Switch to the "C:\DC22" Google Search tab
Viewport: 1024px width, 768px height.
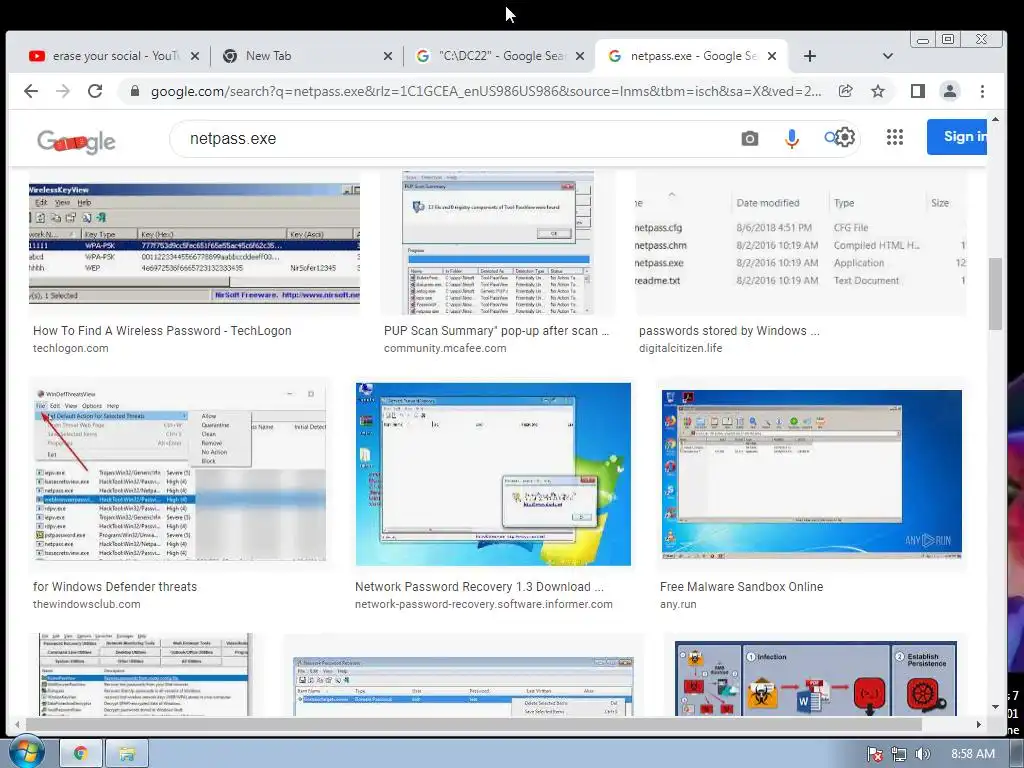pyautogui.click(x=500, y=56)
